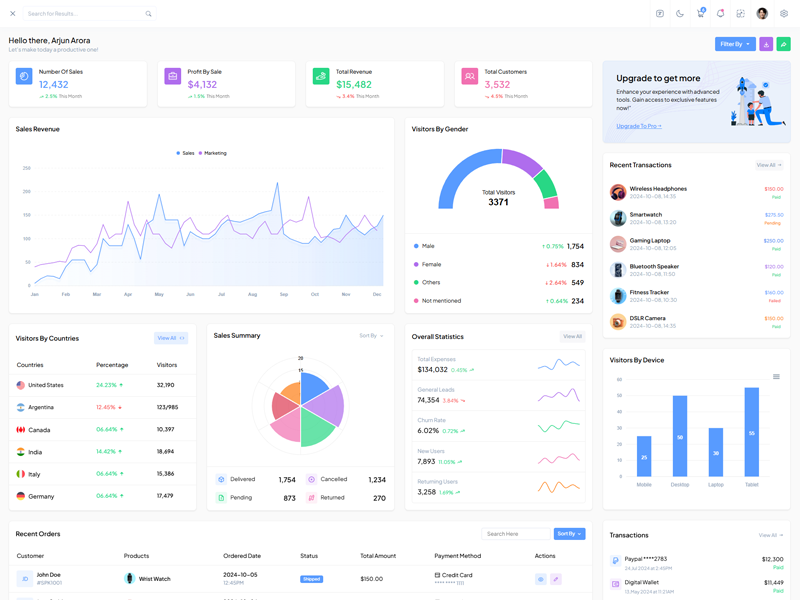Open Sort By in Sales Summary
The image size is (800, 600).
coord(371,336)
